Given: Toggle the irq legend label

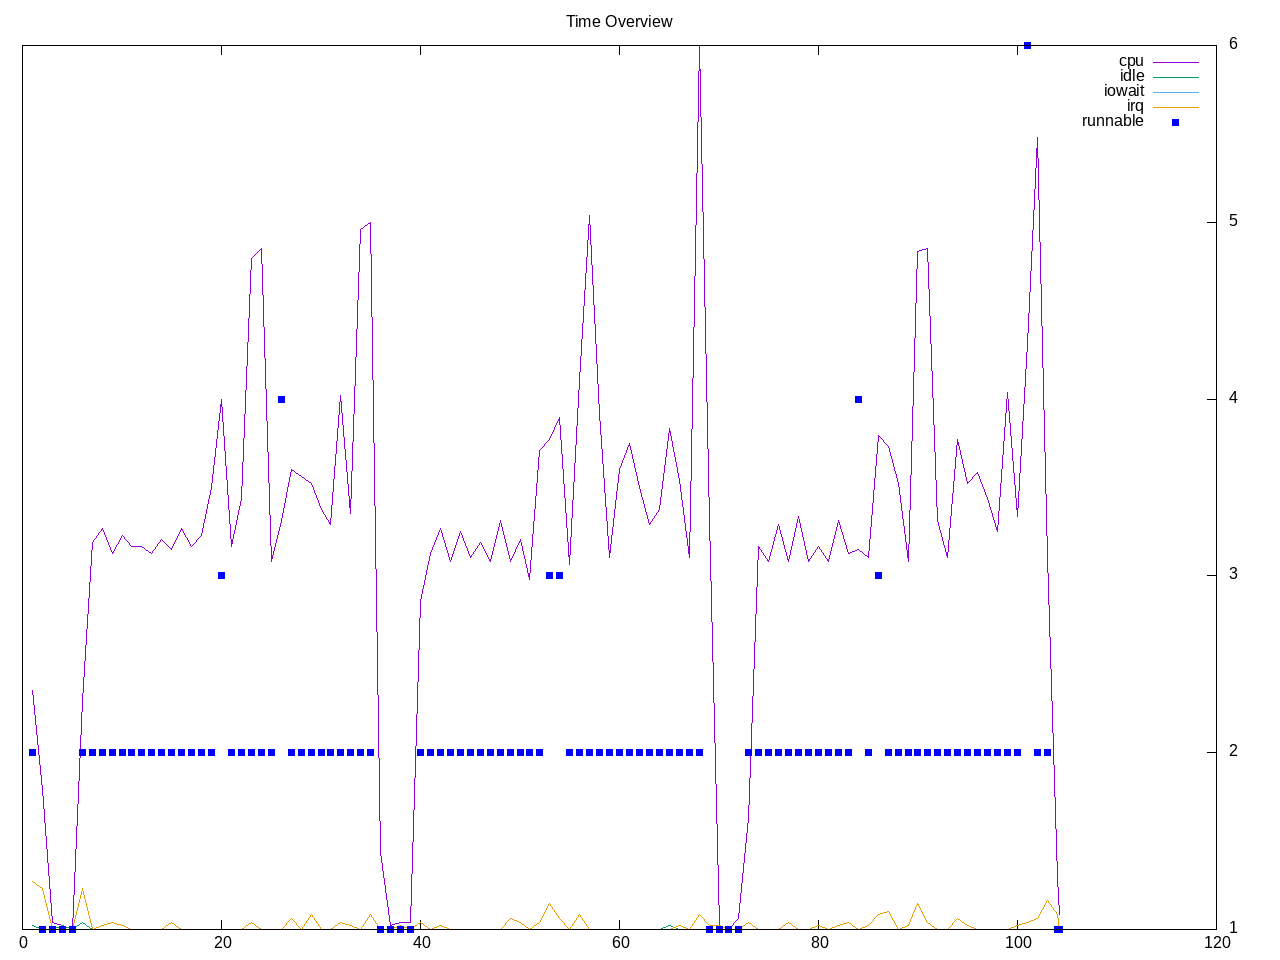Looking at the screenshot, I should tap(1135, 106).
